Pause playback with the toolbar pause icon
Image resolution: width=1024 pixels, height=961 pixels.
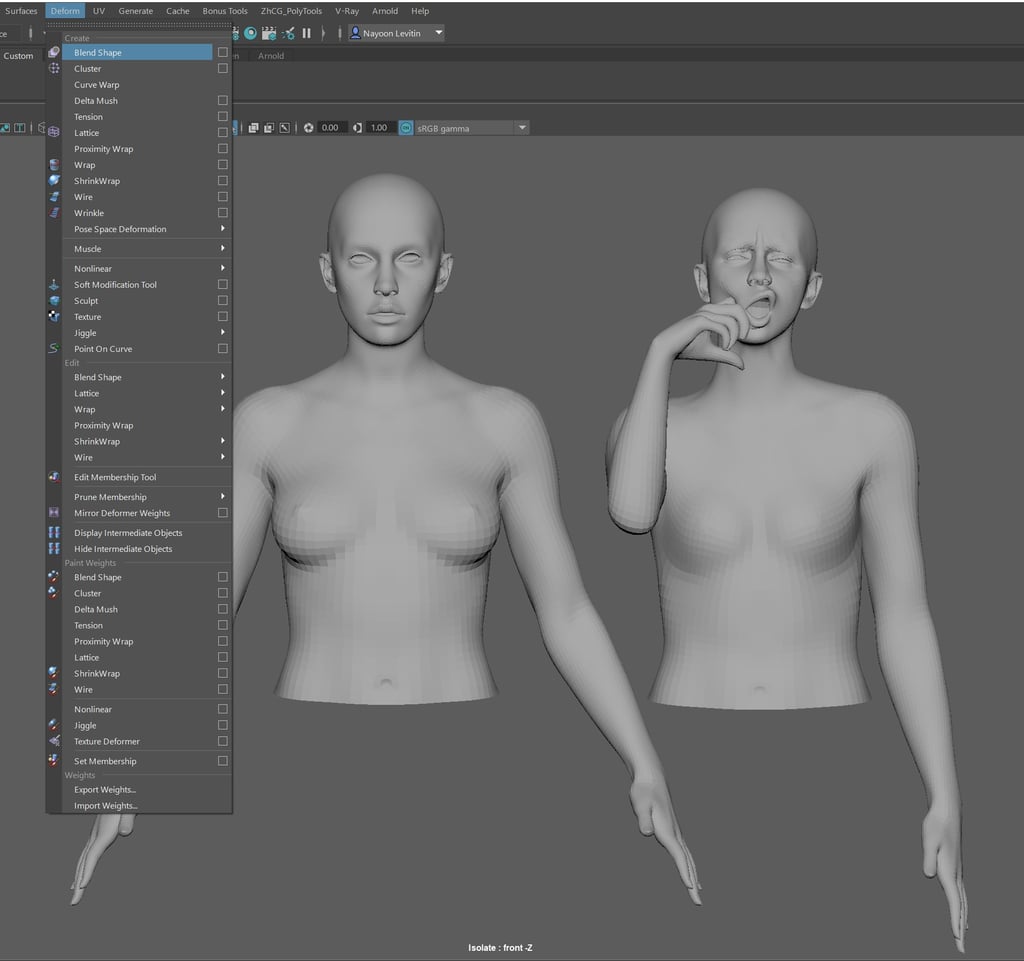pyautogui.click(x=306, y=33)
